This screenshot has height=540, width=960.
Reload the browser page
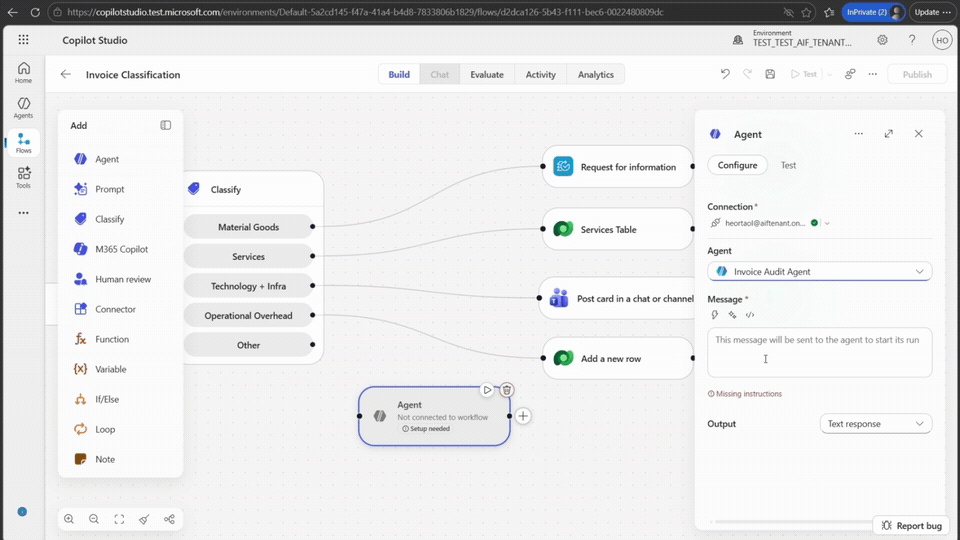coord(35,12)
